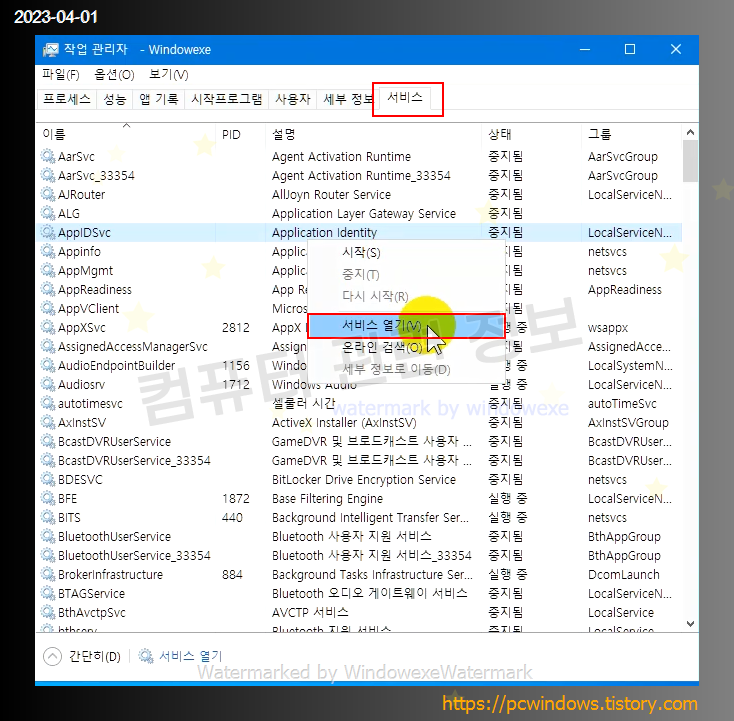
Task: Open the 옵션(O) menu
Action: 114,74
